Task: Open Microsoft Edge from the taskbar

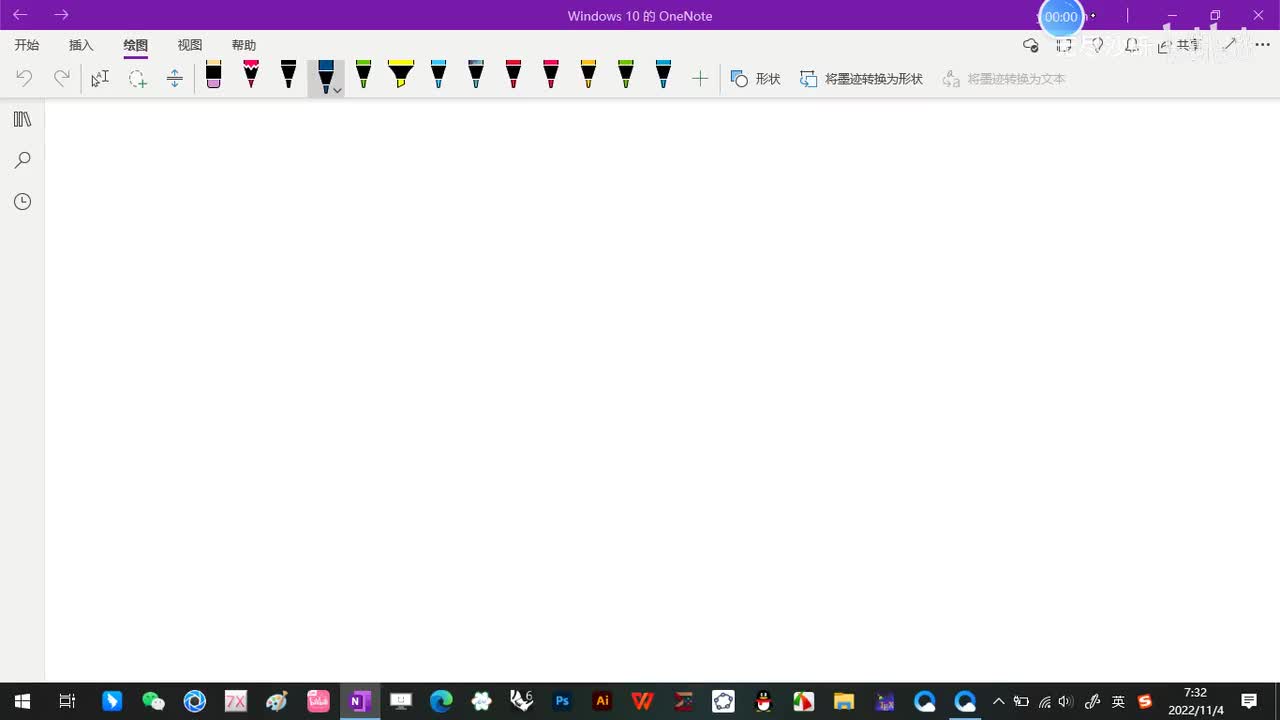Action: tap(441, 701)
